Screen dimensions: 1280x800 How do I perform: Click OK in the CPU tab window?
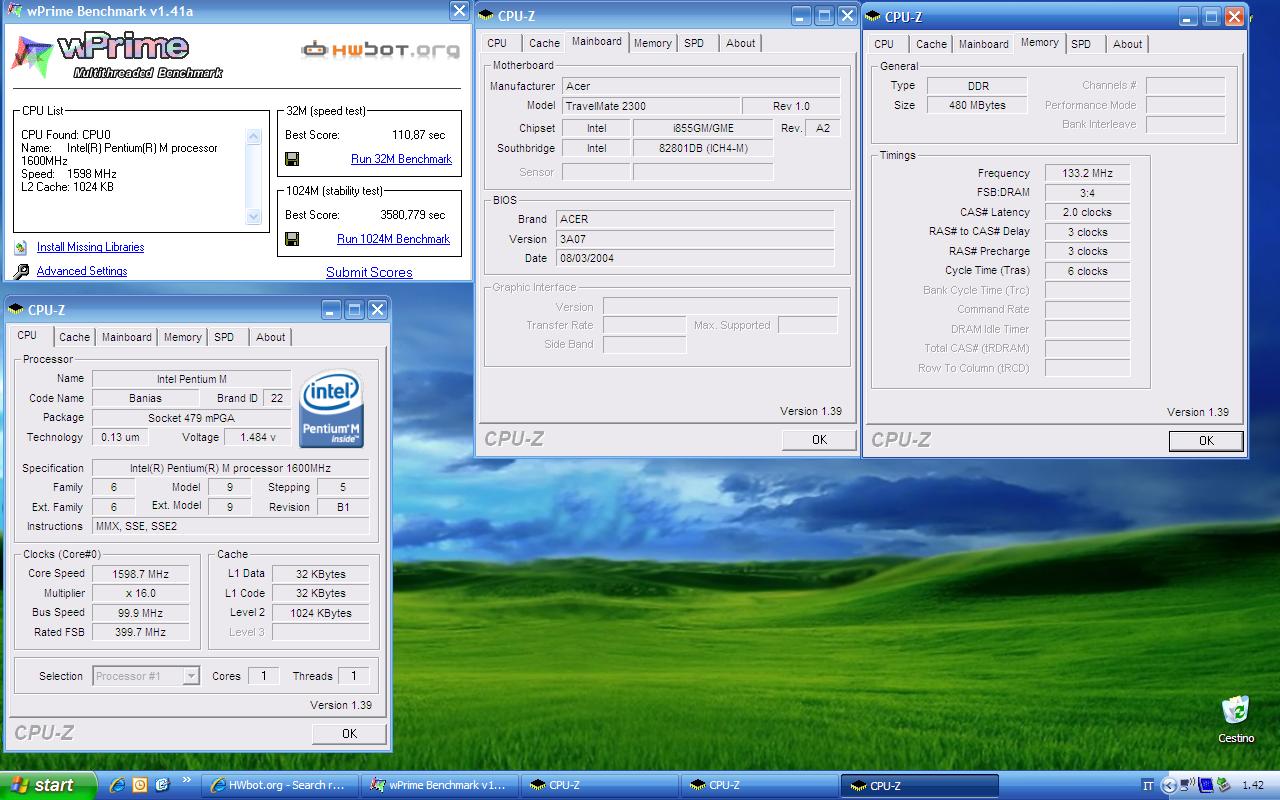[349, 733]
